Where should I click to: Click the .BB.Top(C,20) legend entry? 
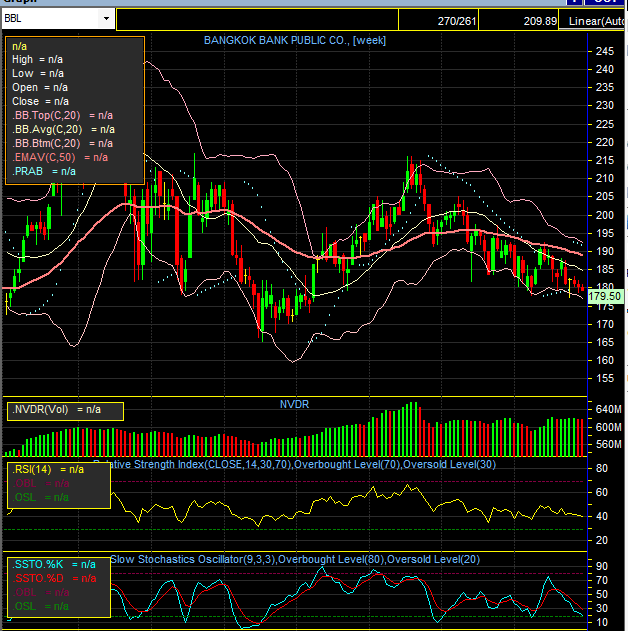(62, 115)
